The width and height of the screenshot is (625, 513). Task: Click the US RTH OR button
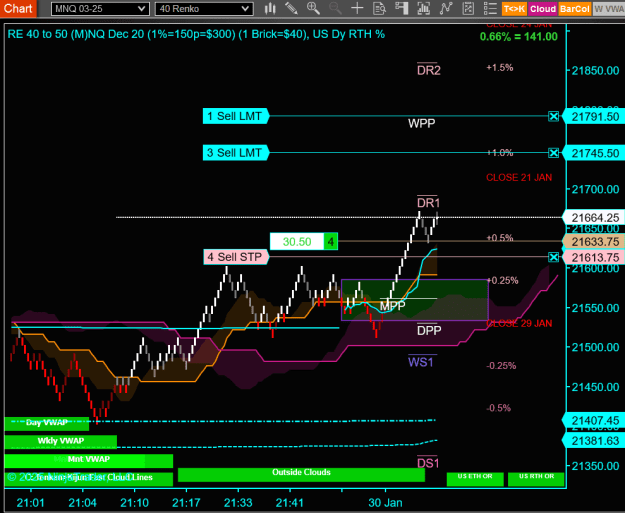click(536, 479)
